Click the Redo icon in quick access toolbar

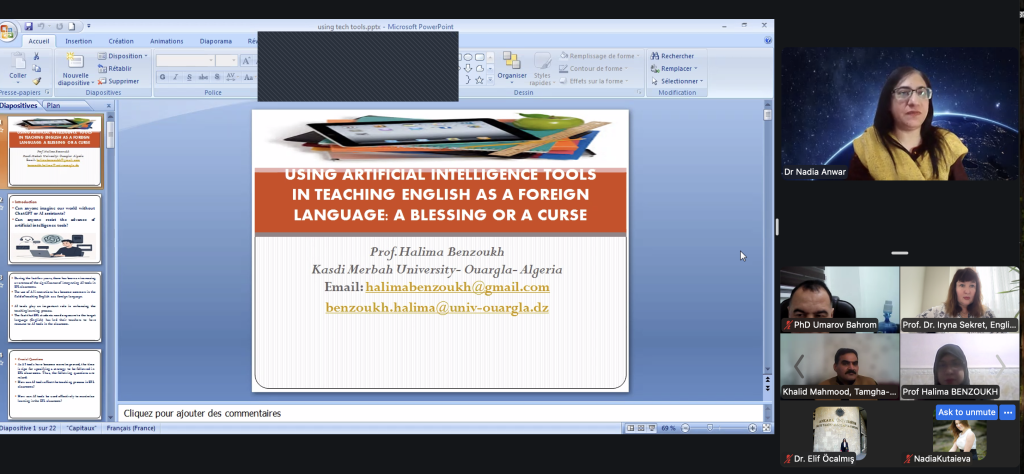(x=59, y=27)
